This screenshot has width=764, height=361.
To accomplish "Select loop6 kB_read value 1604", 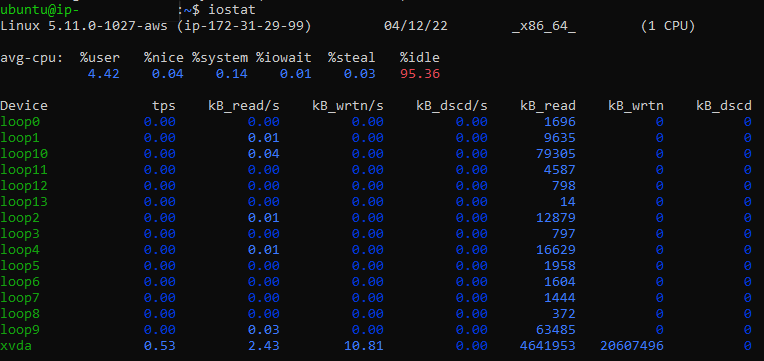I will click(x=560, y=282).
